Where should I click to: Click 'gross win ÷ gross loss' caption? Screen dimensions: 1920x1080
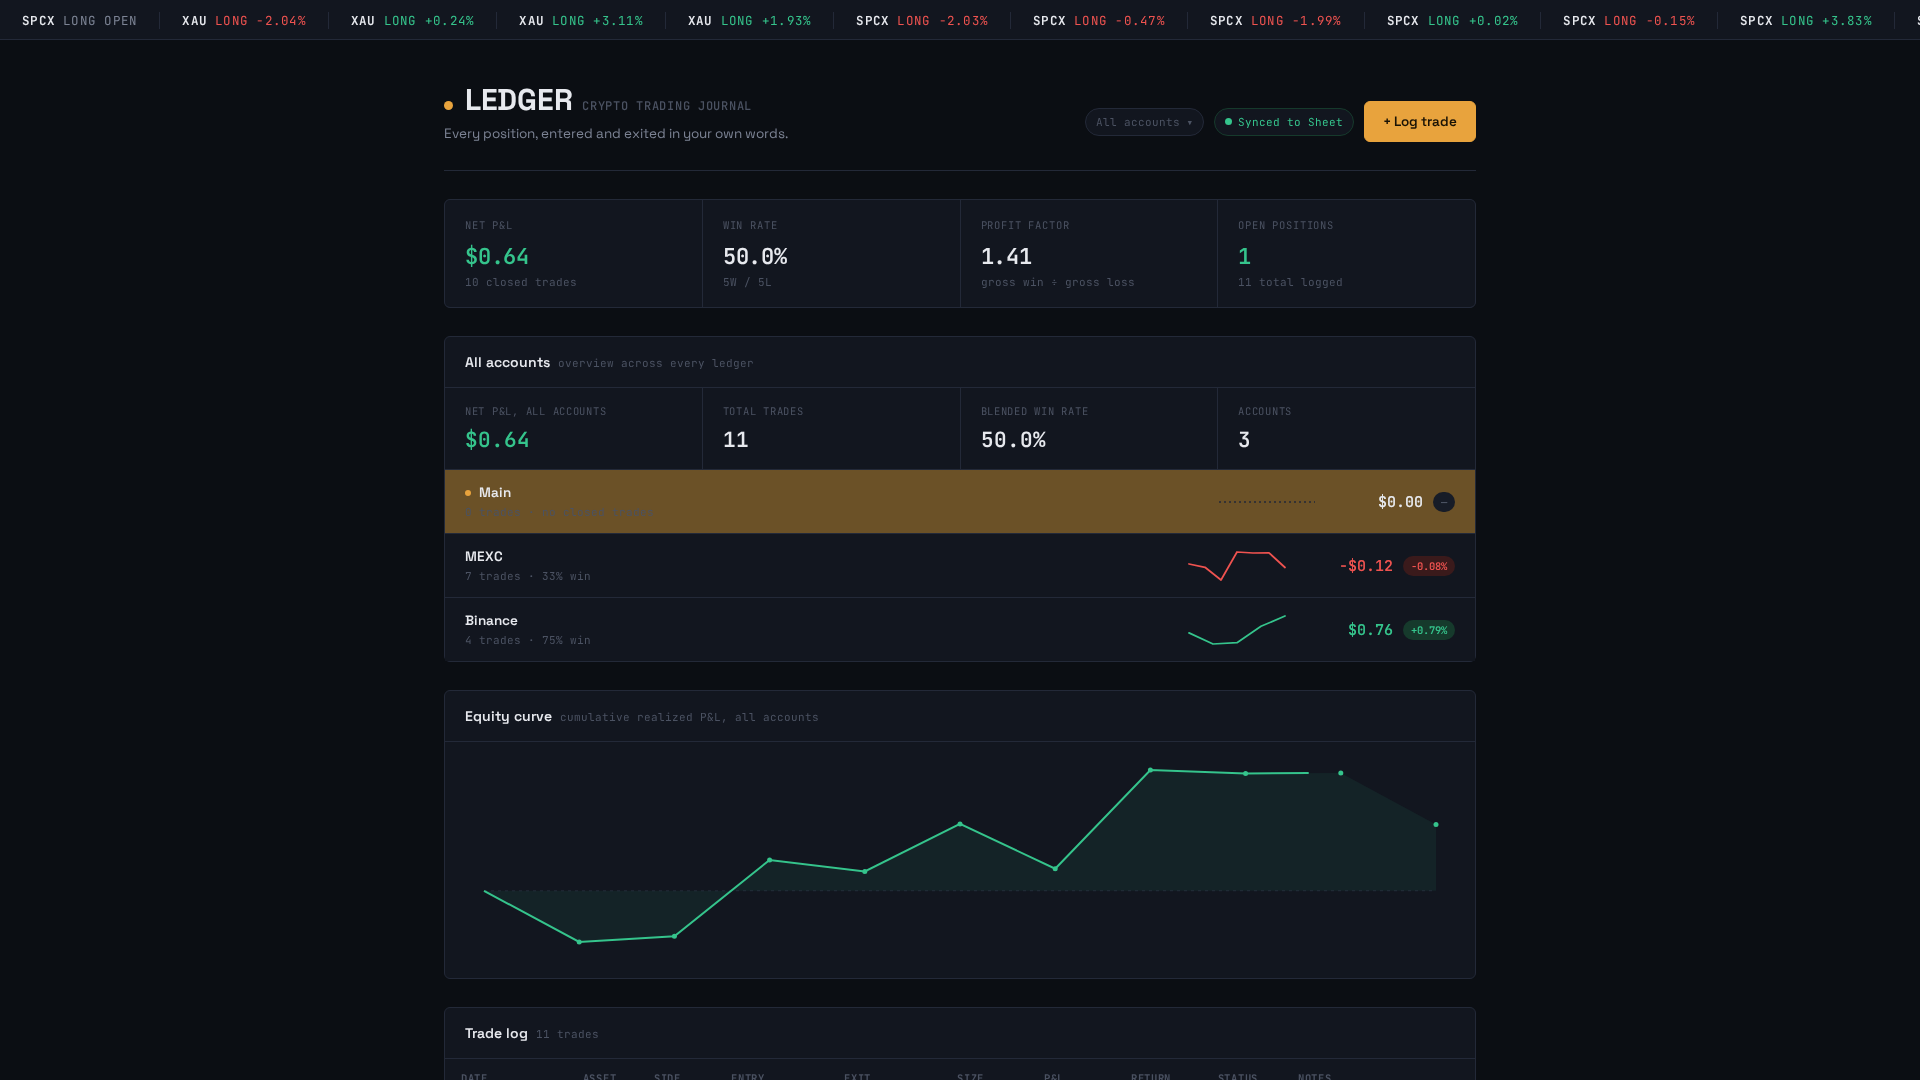click(x=1058, y=282)
